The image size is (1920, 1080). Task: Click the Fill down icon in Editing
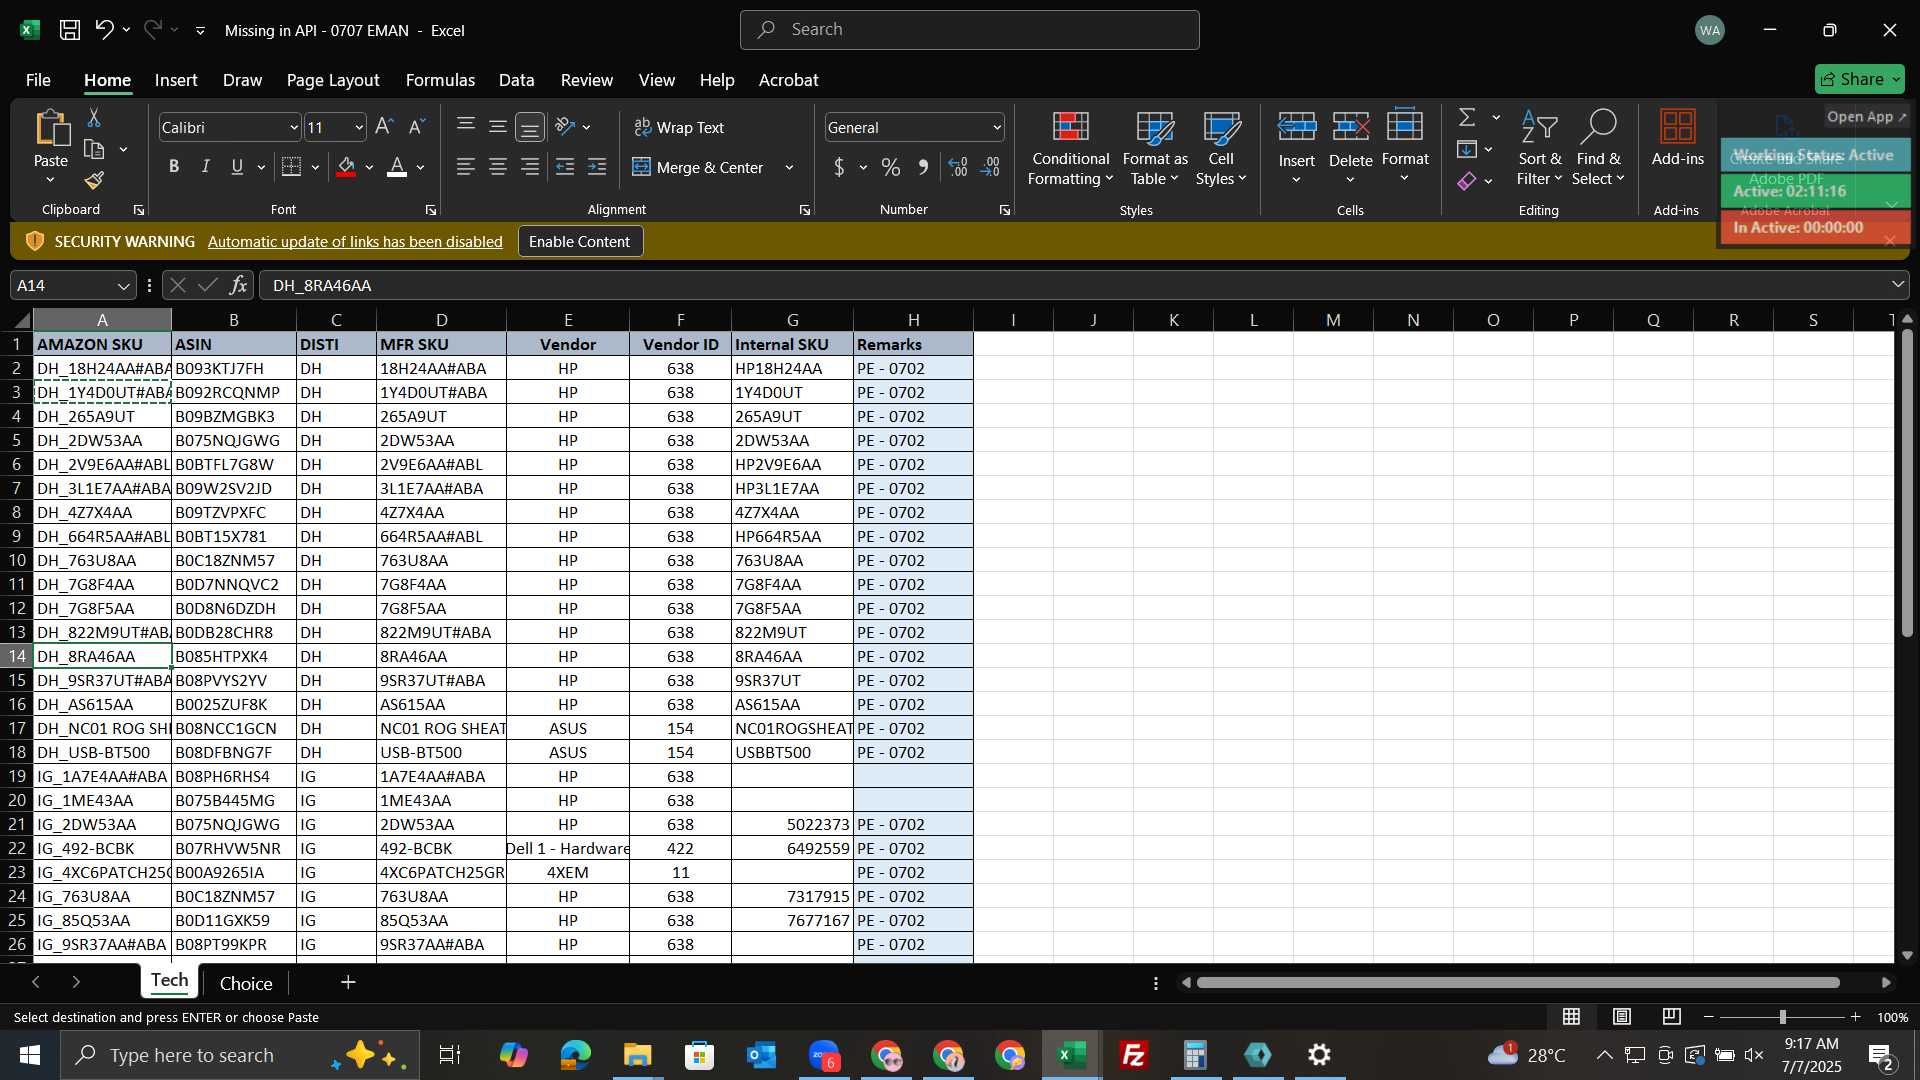(x=1467, y=149)
